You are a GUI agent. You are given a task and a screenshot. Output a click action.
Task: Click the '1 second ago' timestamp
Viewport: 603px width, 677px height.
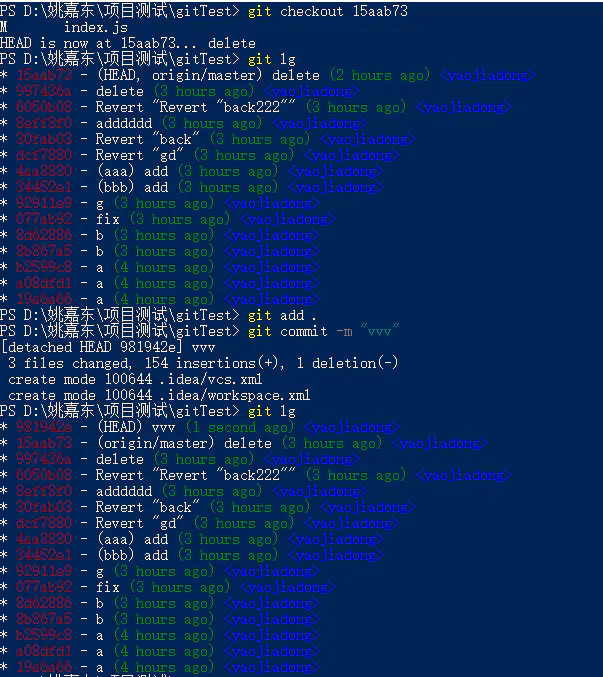point(239,427)
